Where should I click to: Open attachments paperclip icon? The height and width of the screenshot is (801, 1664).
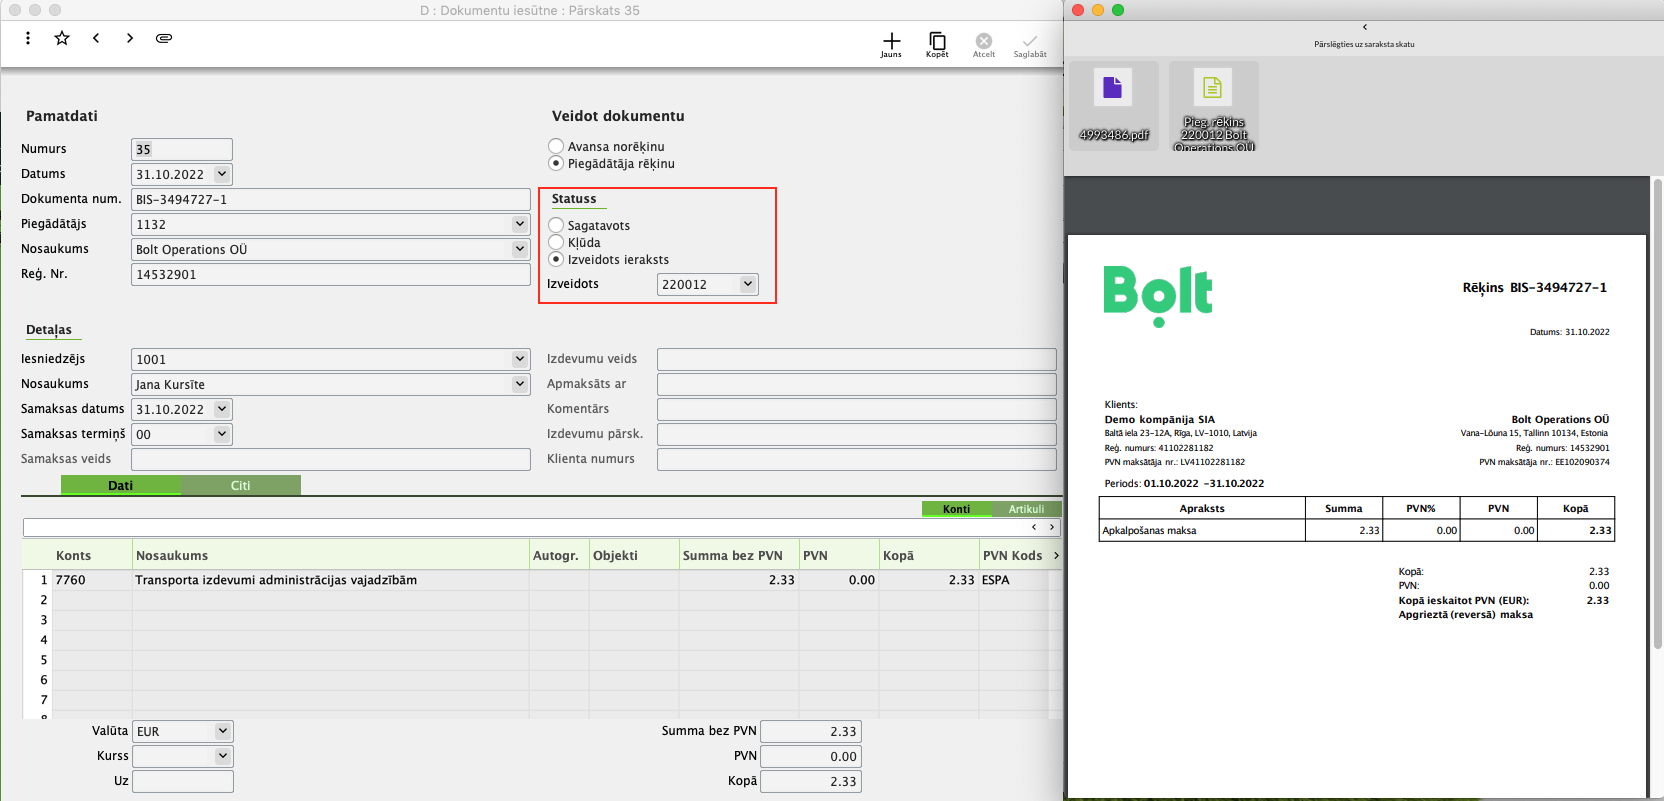coord(164,38)
